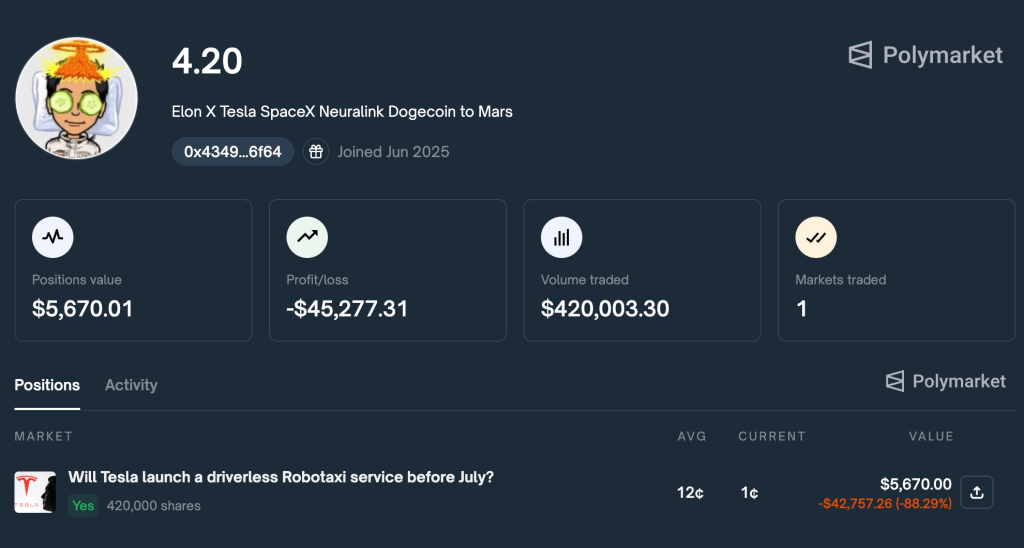The height and width of the screenshot is (548, 1024).
Task: Copy wallet address 0x4349…6f64
Action: (233, 152)
